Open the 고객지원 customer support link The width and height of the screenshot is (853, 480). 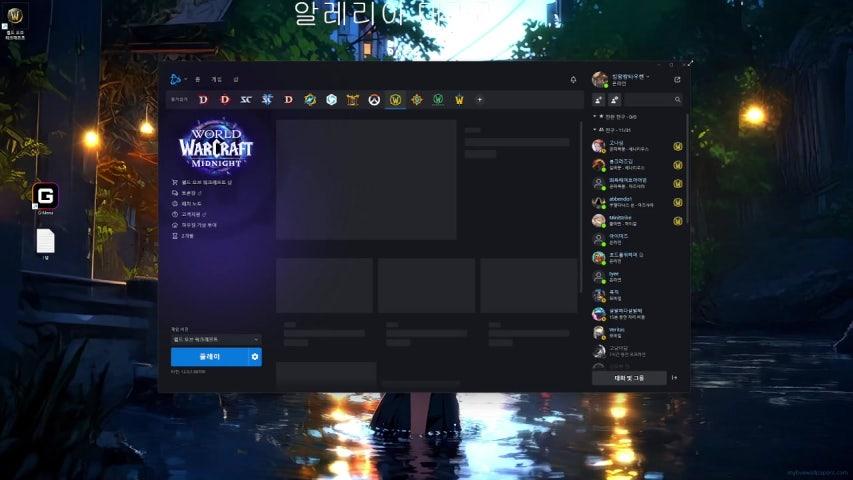click(189, 214)
